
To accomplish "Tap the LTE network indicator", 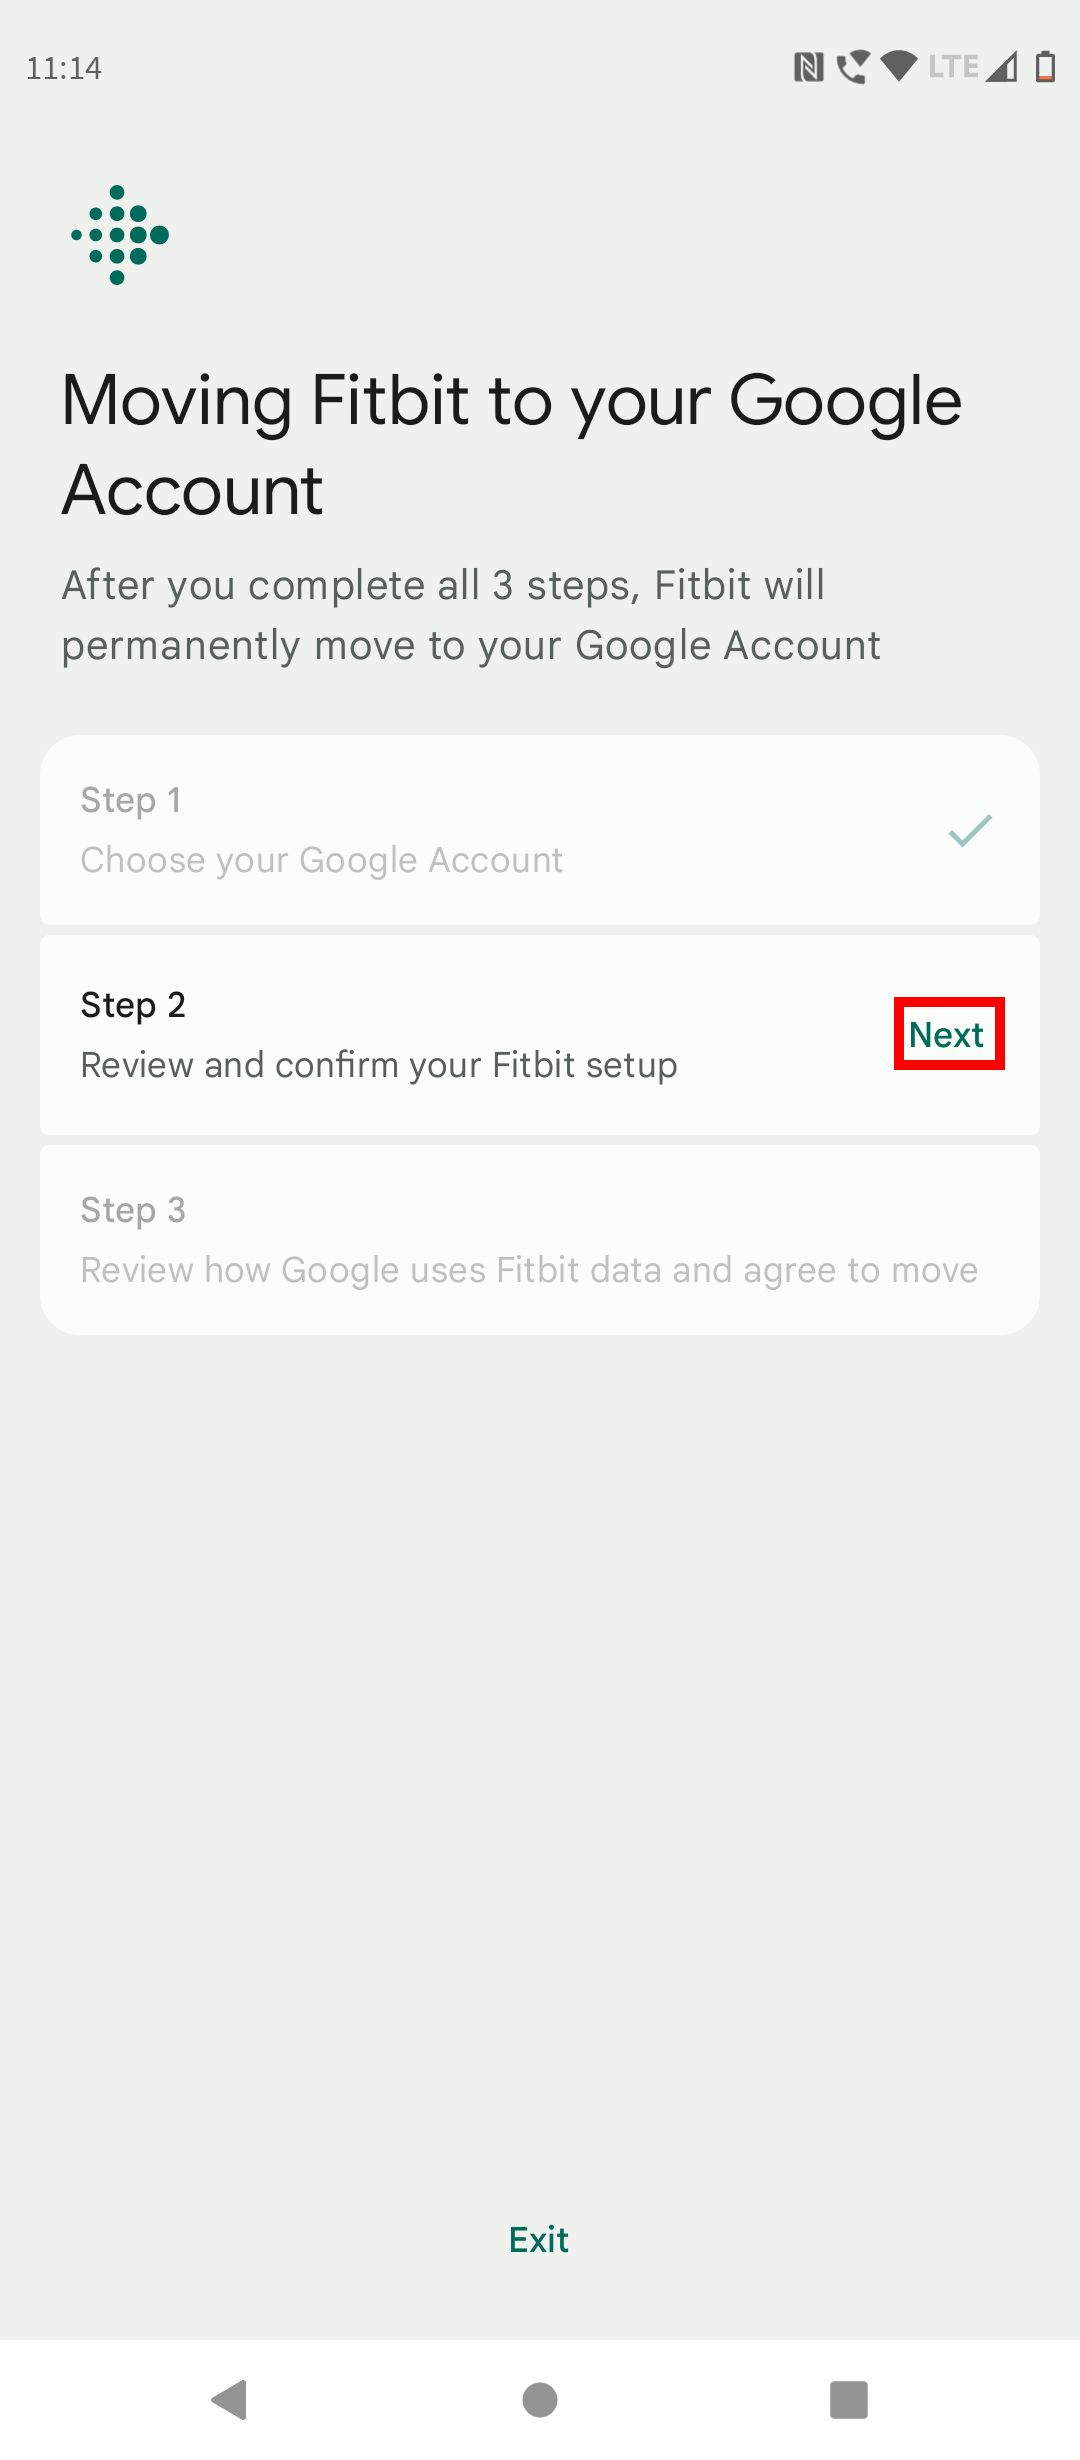I will pyautogui.click(x=953, y=65).
